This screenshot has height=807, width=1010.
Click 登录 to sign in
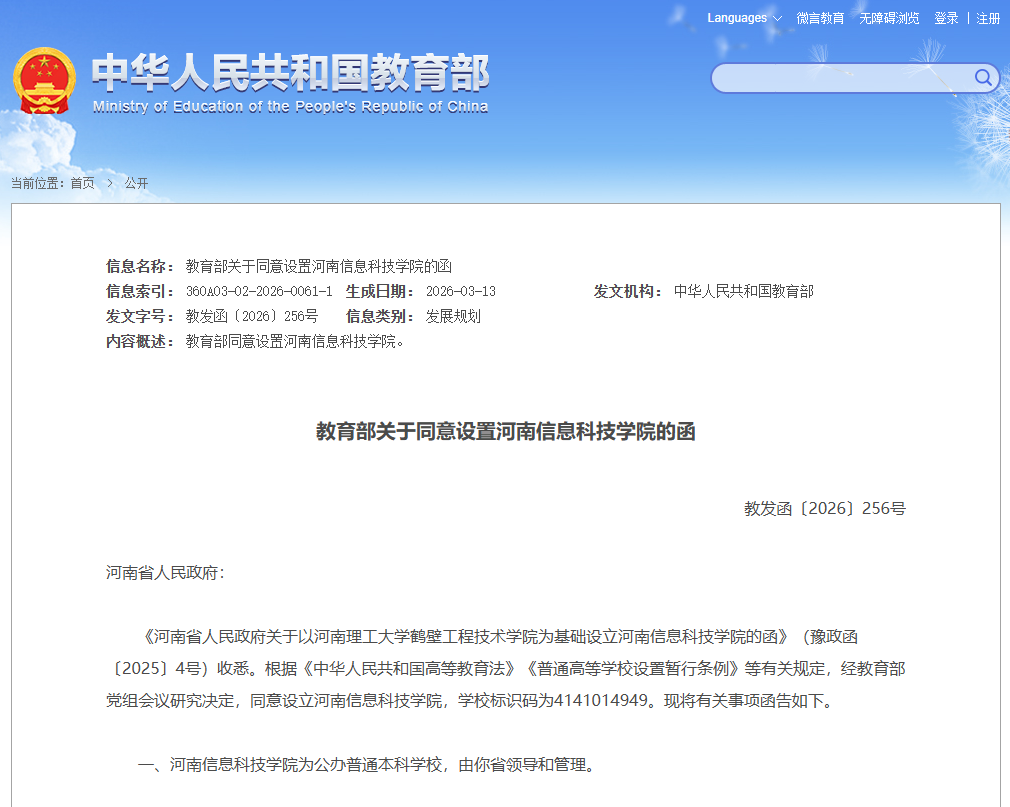click(944, 18)
